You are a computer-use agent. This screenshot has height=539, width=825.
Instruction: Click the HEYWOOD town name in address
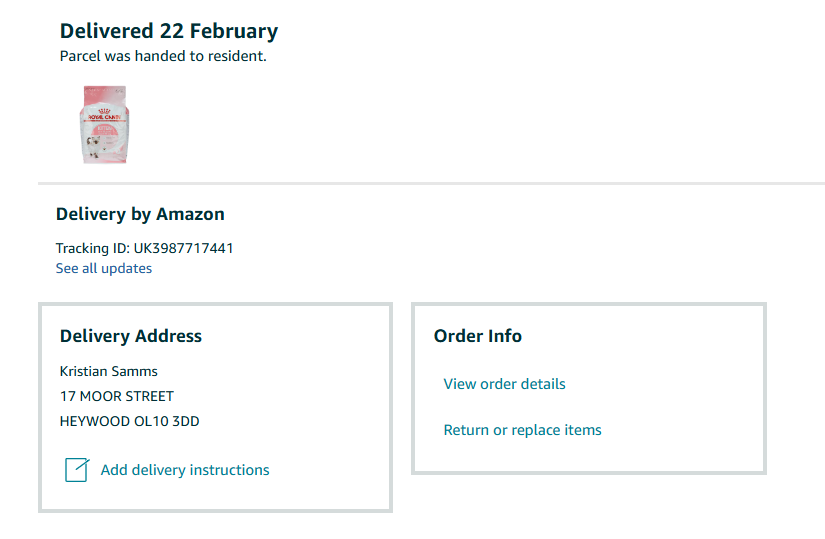pos(95,421)
